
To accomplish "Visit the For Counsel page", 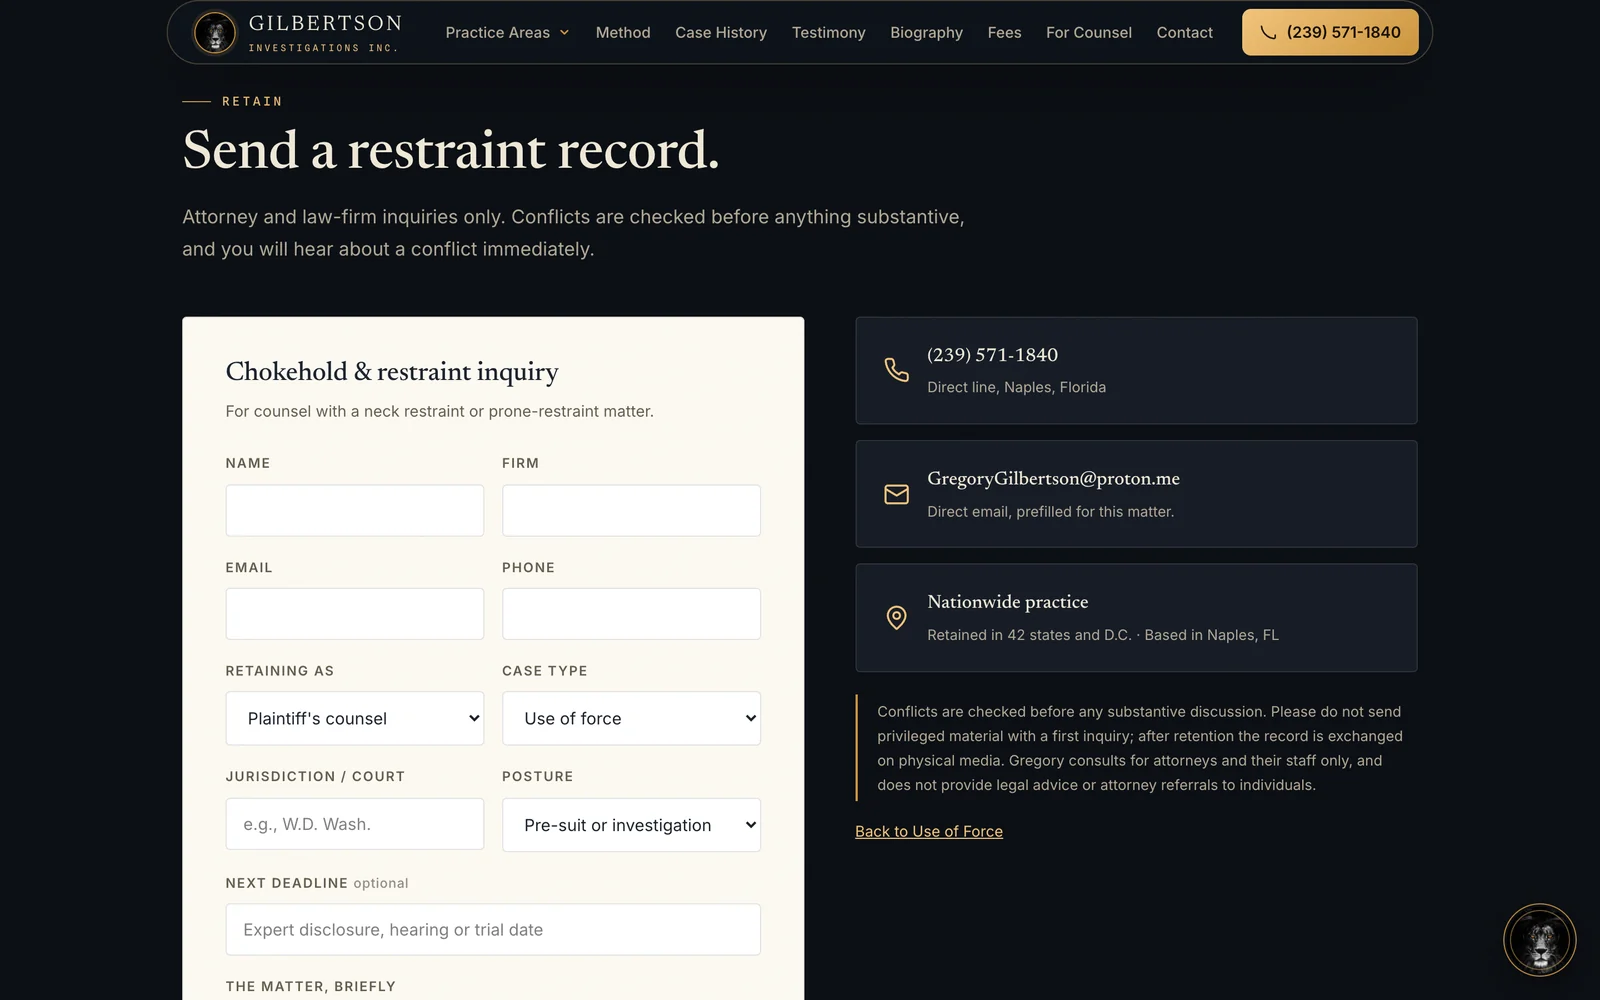I will point(1089,33).
